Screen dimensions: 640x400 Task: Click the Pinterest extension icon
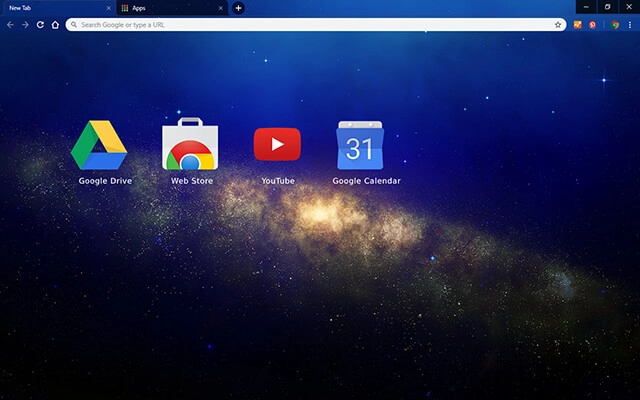pos(592,25)
